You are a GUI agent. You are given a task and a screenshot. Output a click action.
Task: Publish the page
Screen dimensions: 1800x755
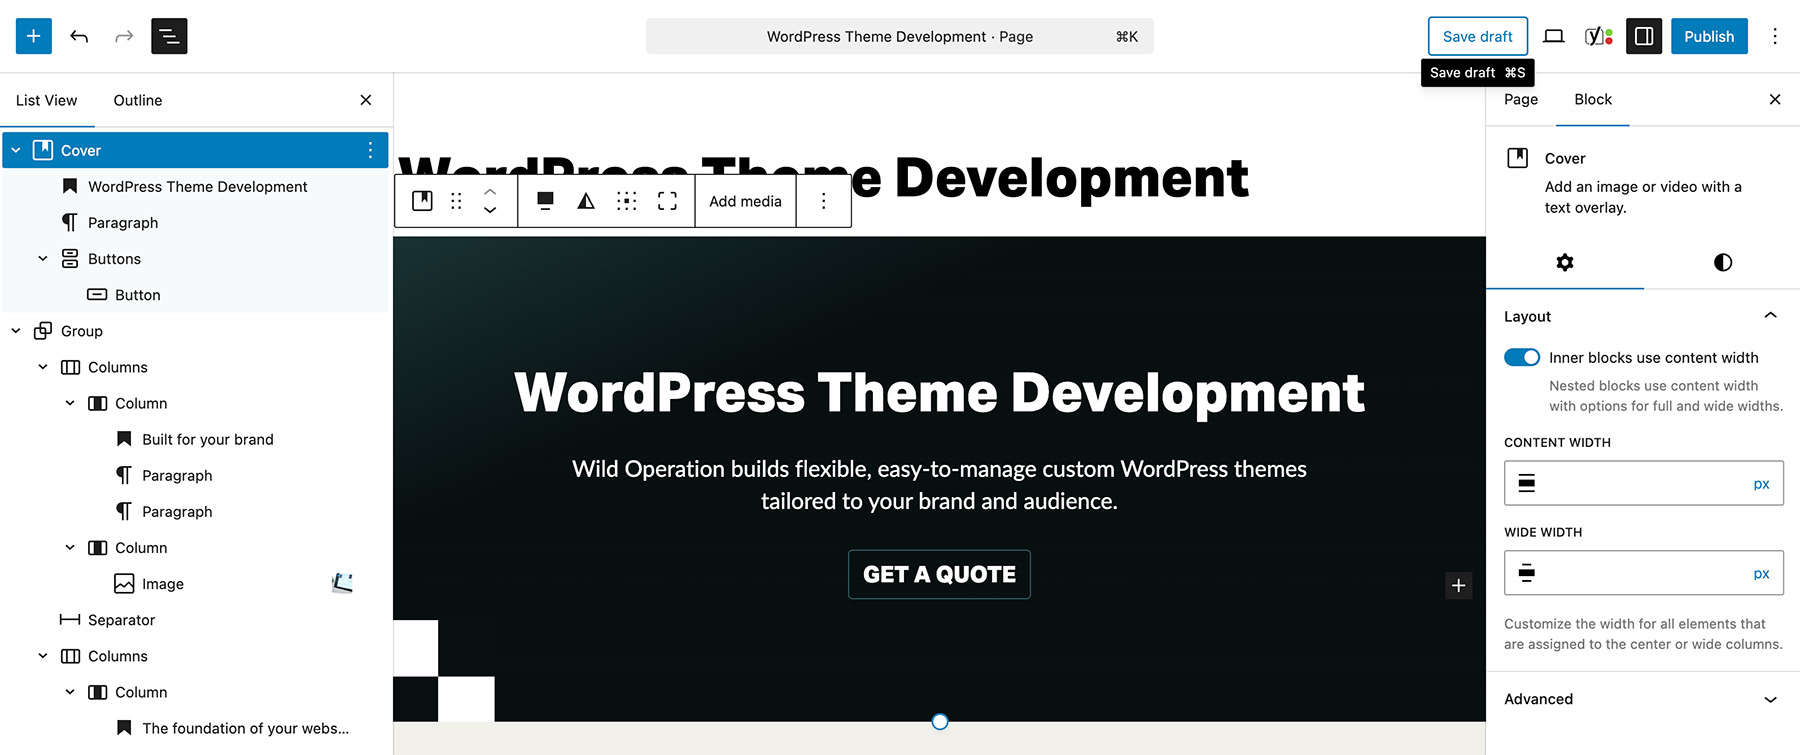(x=1709, y=36)
